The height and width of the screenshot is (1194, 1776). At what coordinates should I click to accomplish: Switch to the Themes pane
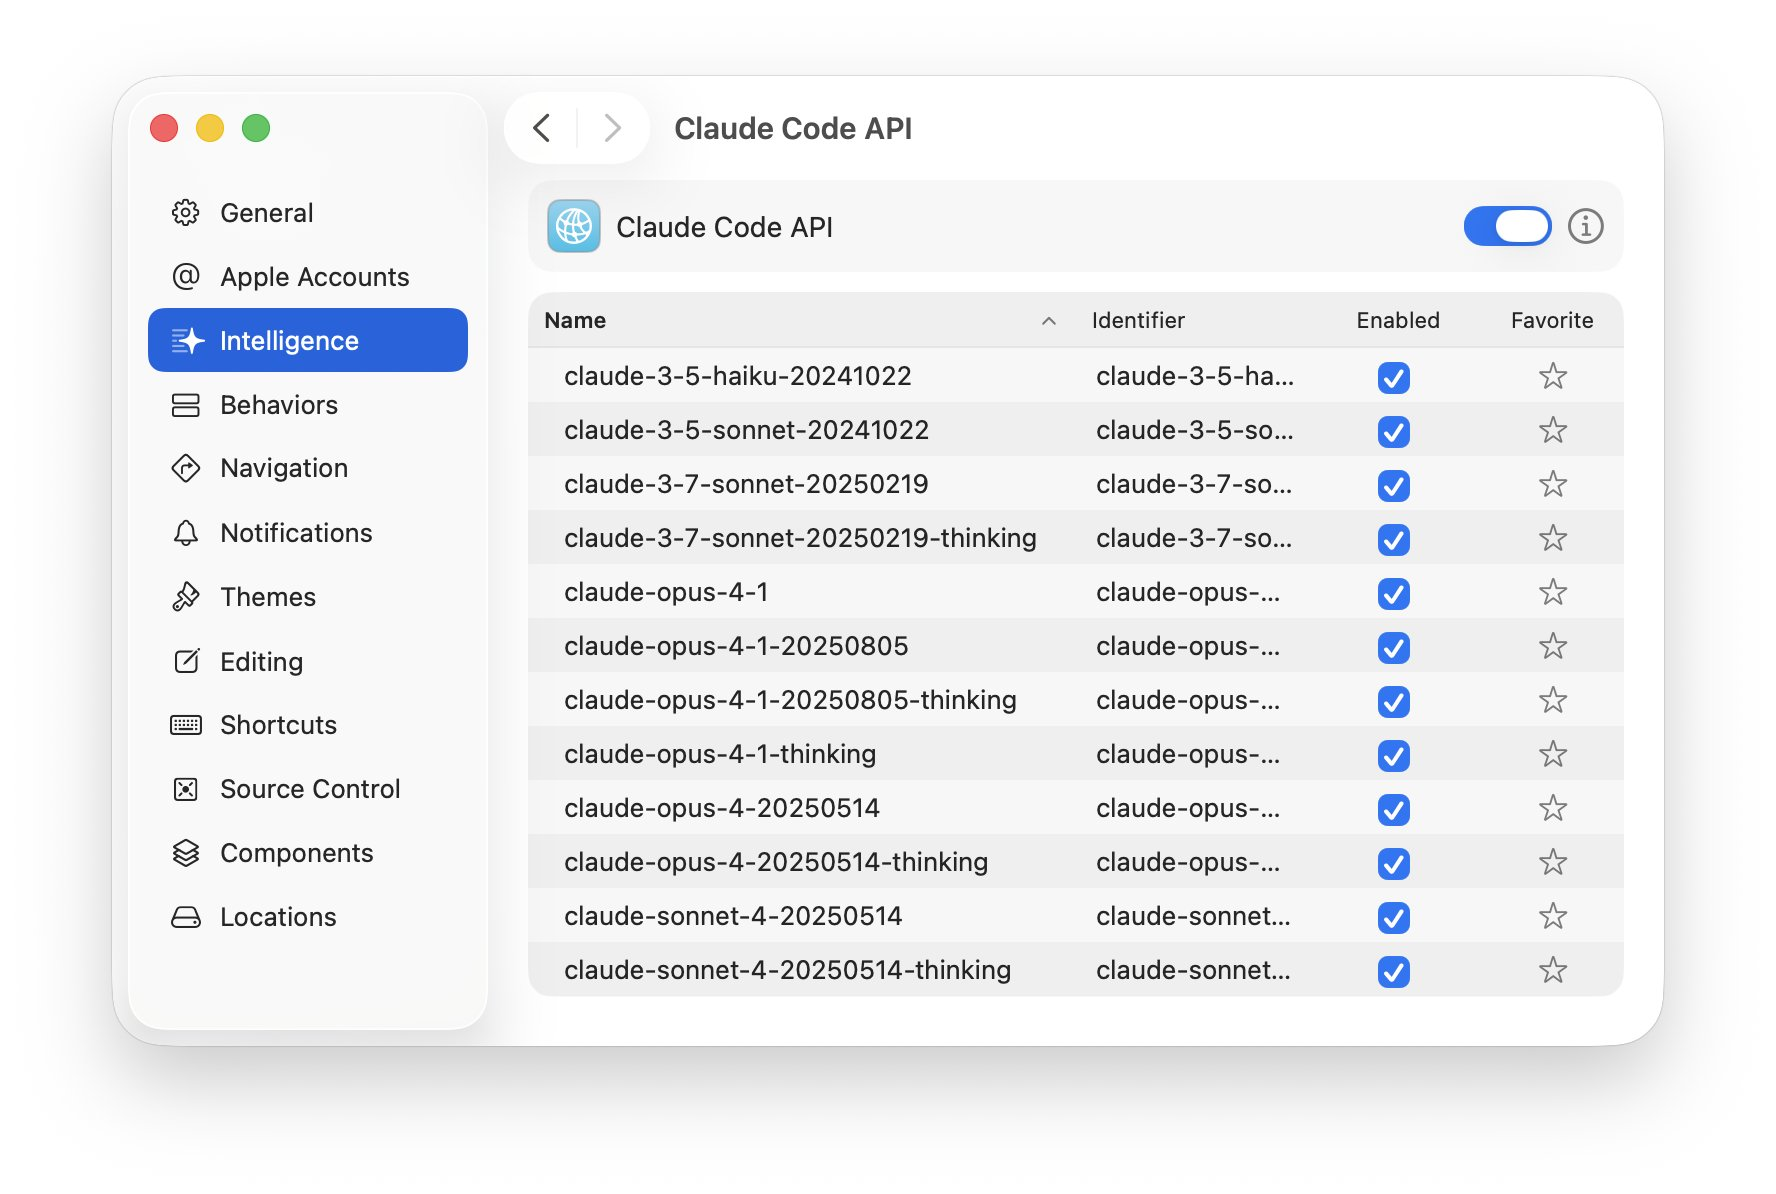[308, 597]
